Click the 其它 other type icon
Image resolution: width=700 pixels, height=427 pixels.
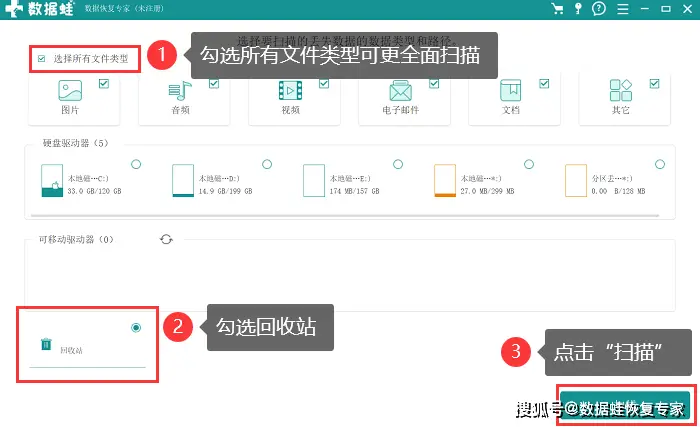(621, 91)
